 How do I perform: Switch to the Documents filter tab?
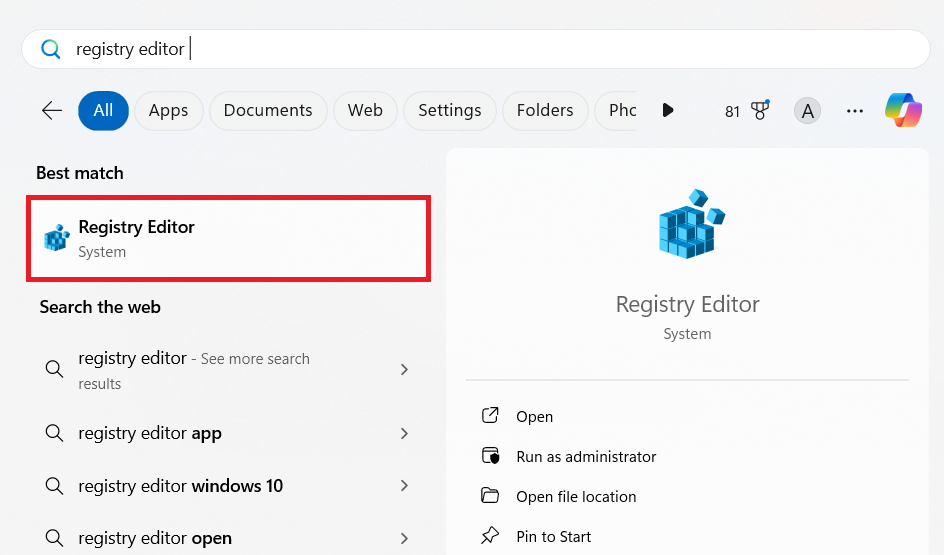268,111
